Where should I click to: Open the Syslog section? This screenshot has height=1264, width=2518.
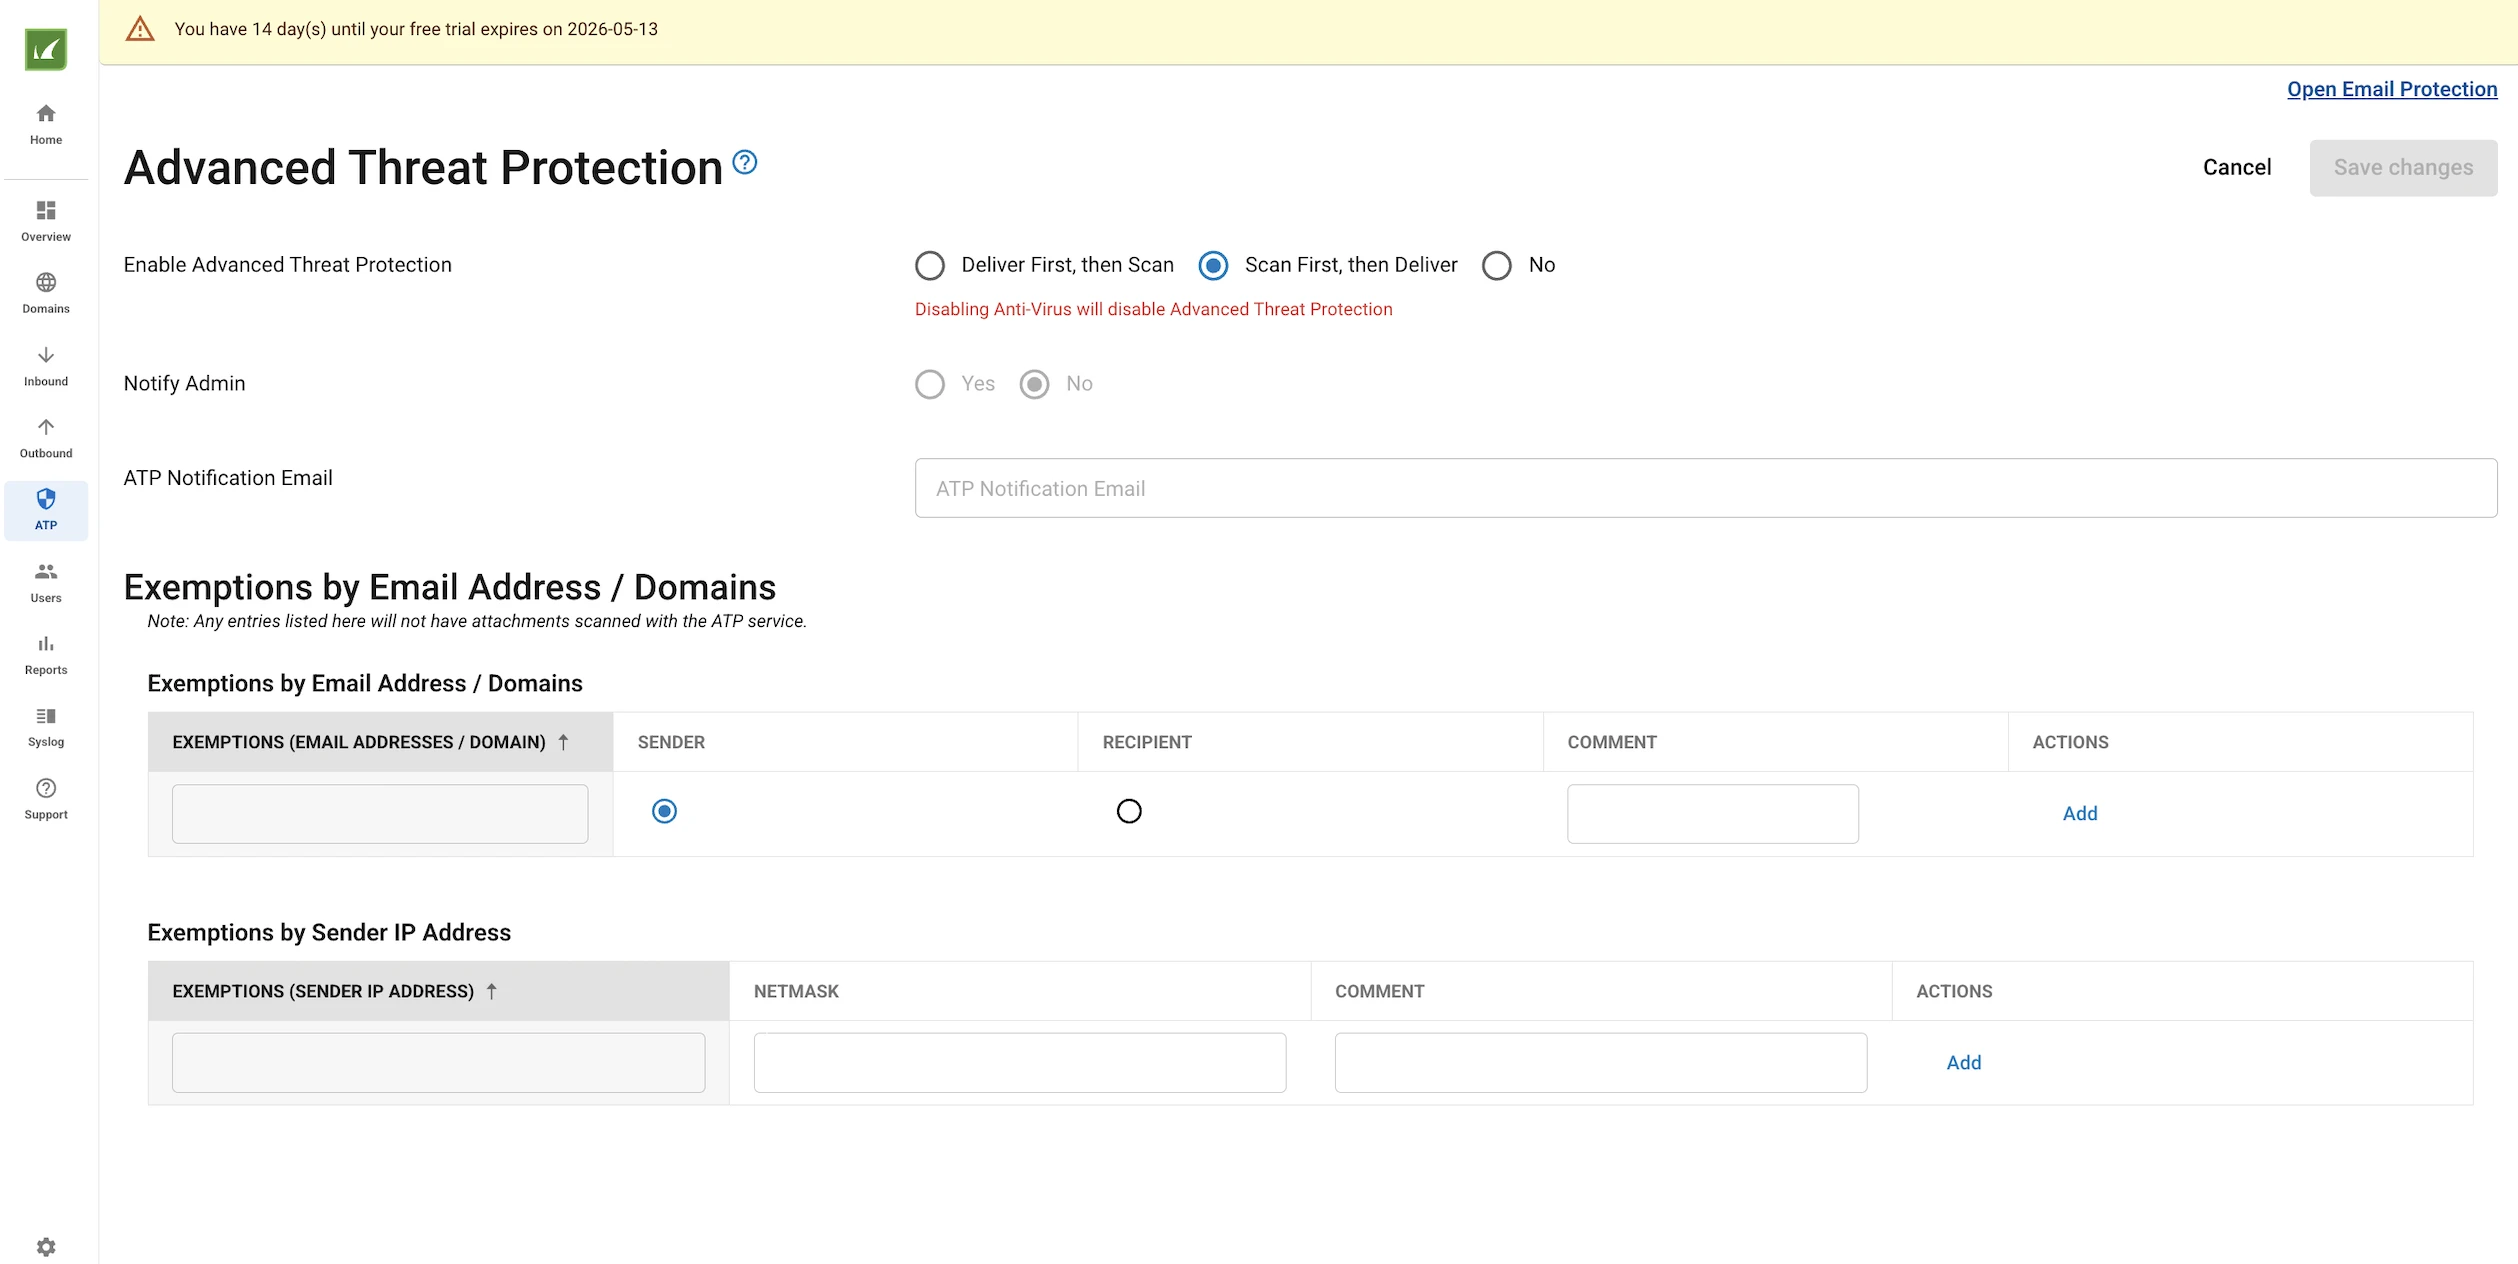coord(46,727)
